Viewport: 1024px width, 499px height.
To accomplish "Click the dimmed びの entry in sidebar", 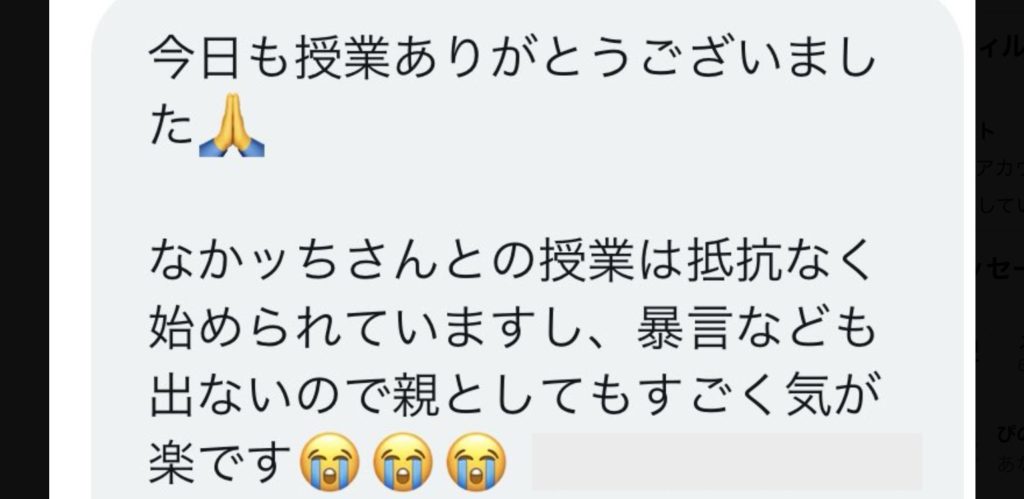I will (1010, 434).
